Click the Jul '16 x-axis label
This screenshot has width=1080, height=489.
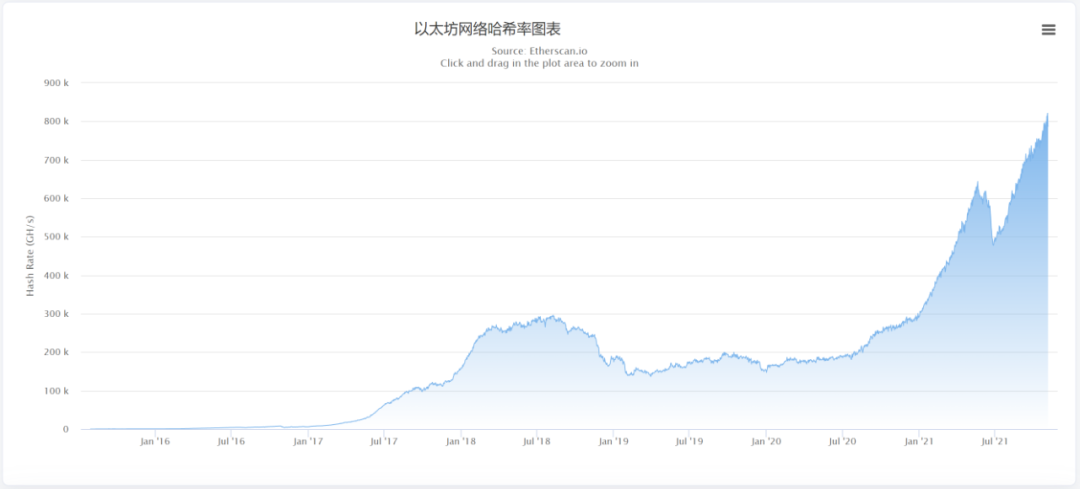point(231,441)
